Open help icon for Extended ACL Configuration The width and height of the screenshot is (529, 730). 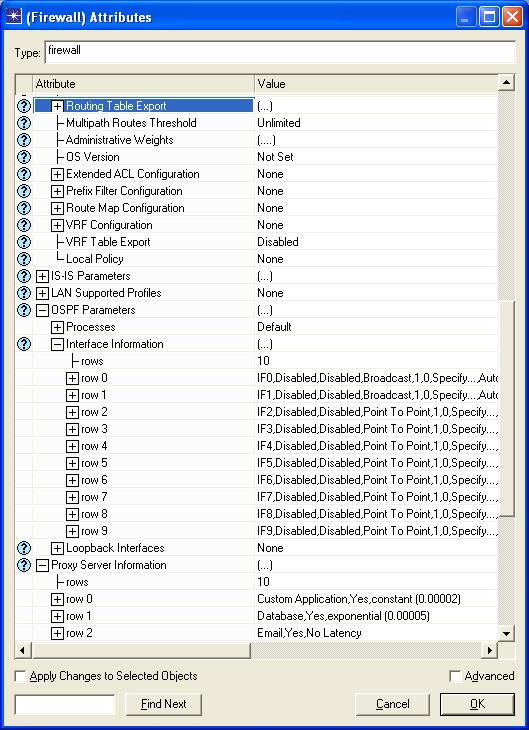[24, 174]
